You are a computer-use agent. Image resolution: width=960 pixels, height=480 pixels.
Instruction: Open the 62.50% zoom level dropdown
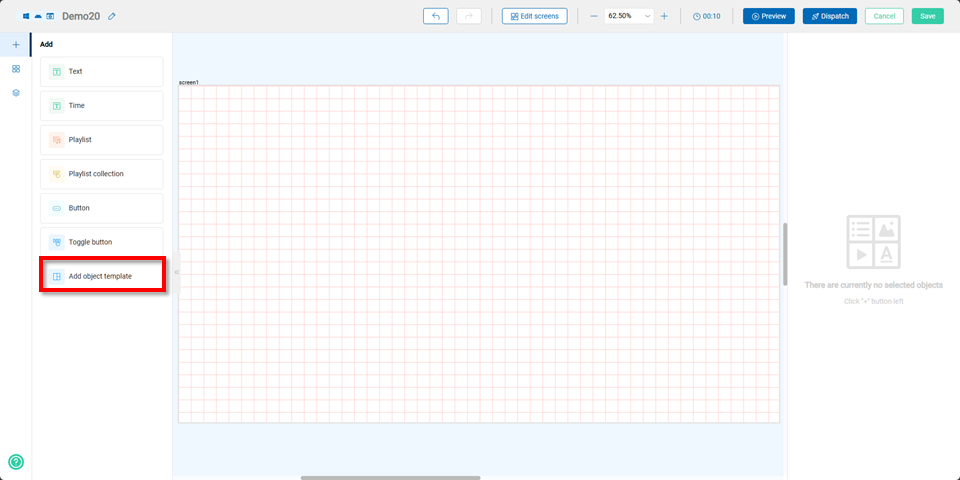629,16
